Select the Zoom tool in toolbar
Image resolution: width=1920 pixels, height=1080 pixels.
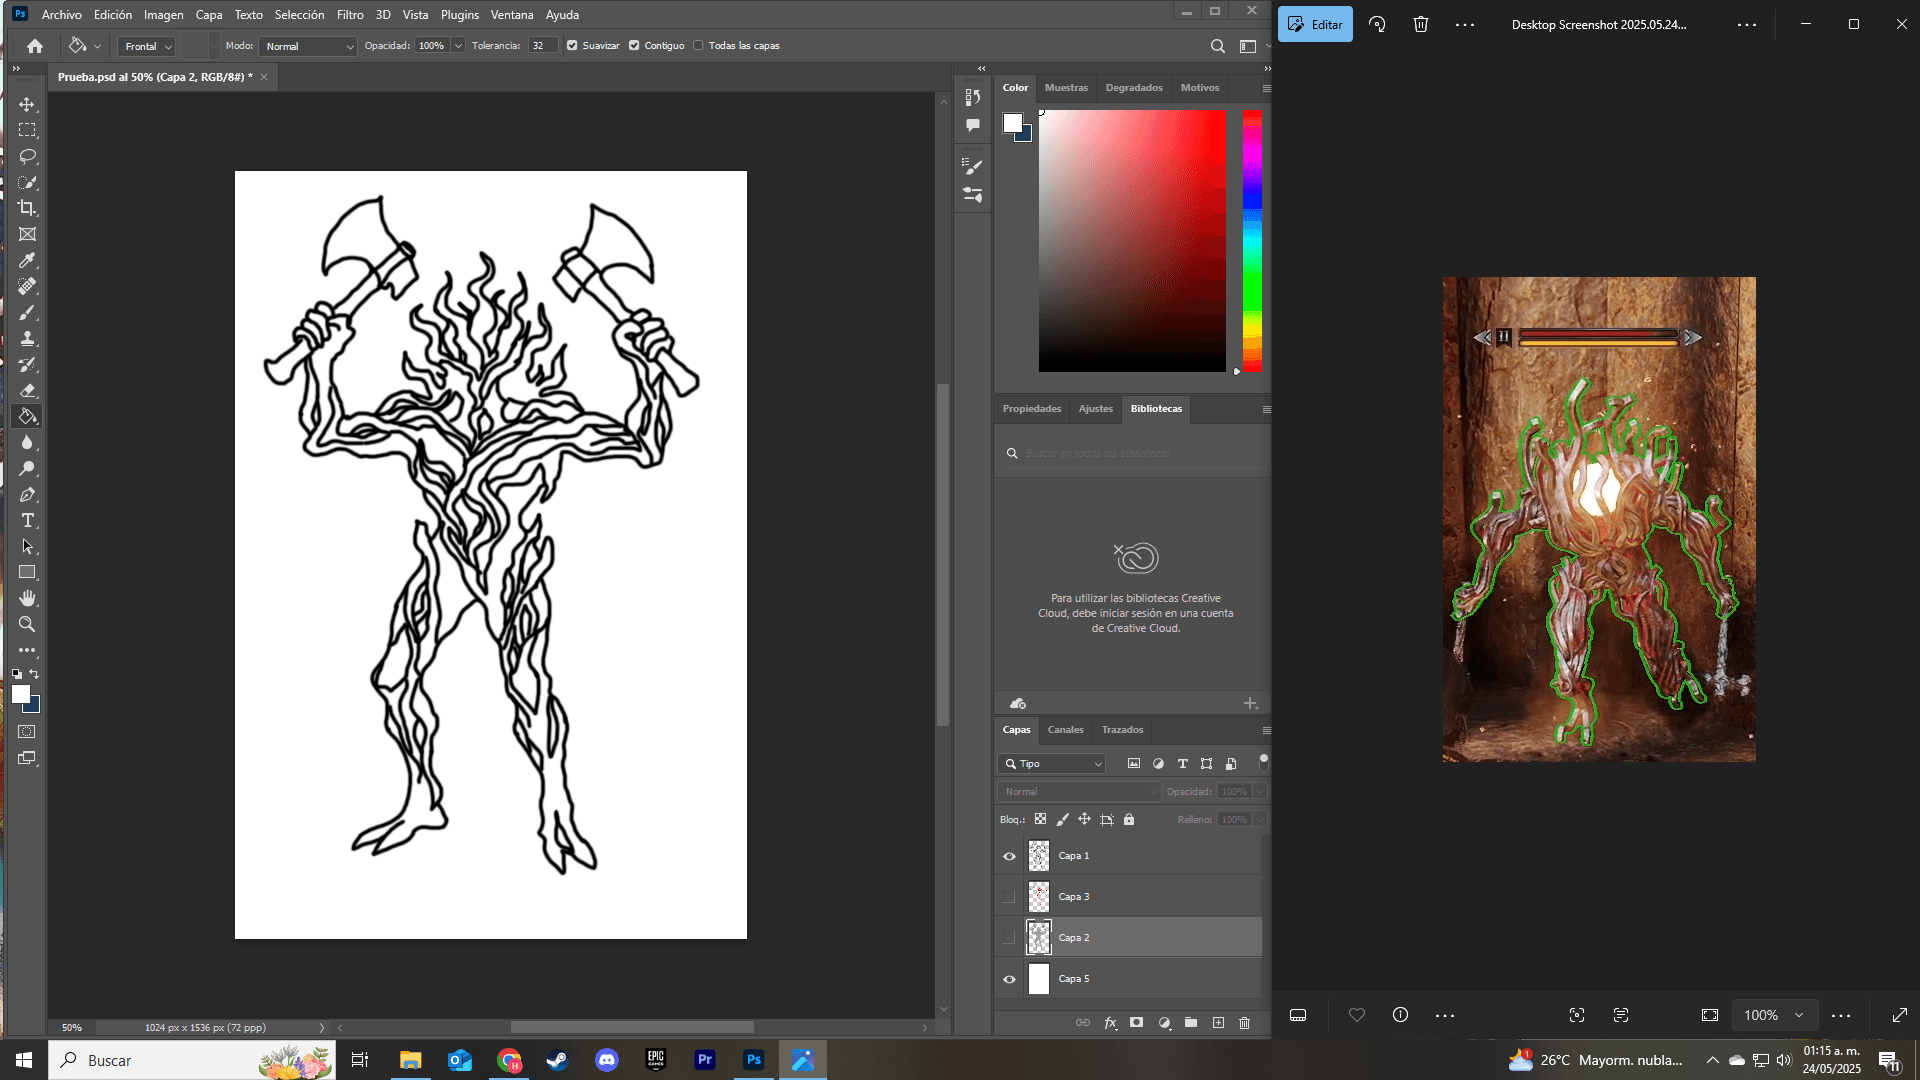click(x=27, y=624)
